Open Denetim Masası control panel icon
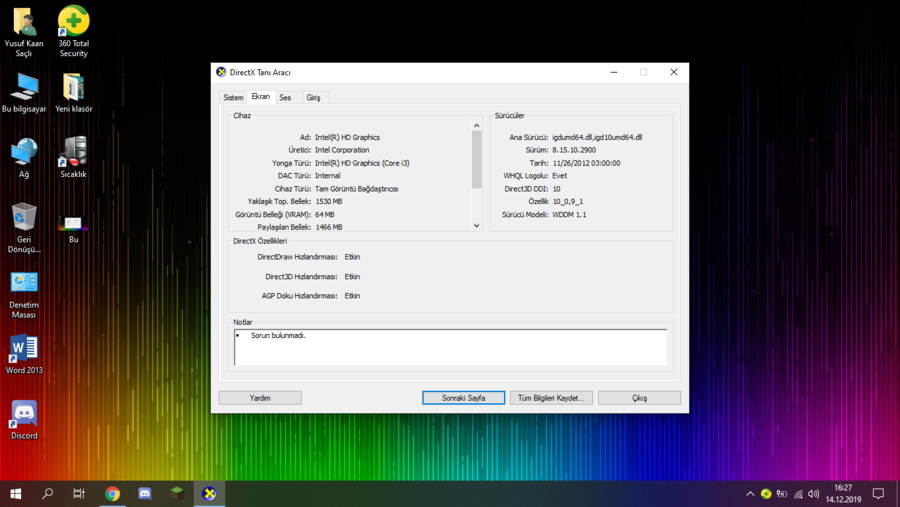900x507 pixels. [x=24, y=295]
